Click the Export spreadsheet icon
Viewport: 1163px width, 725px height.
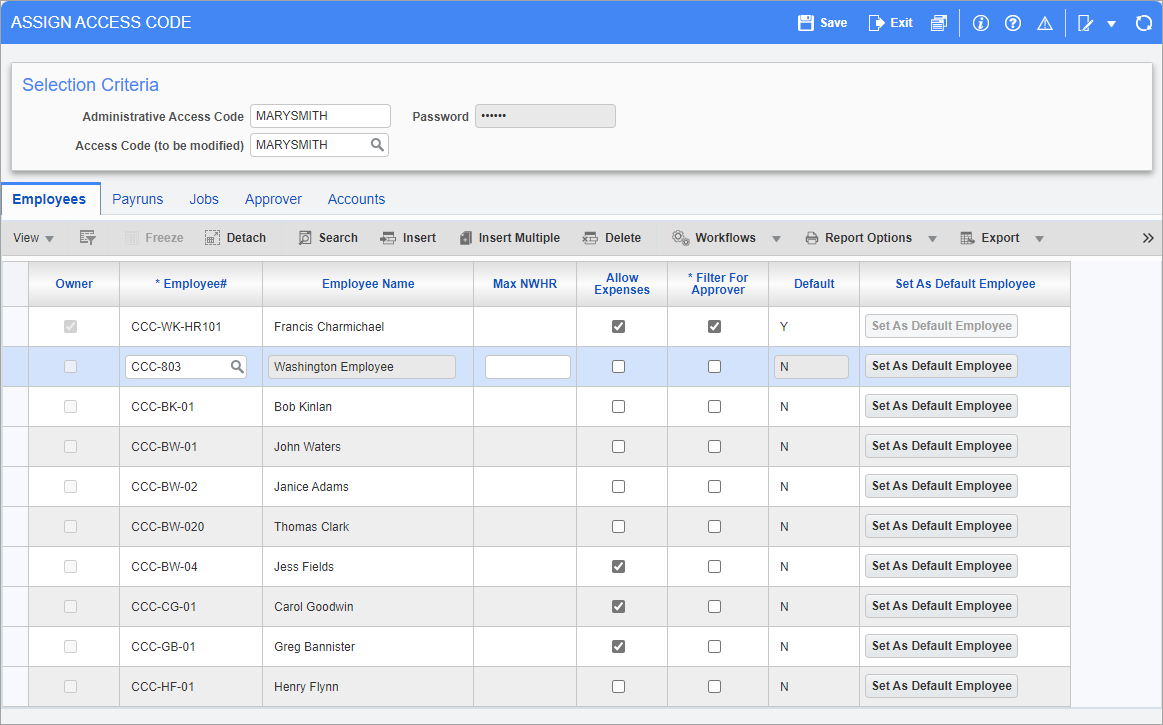tap(967, 237)
